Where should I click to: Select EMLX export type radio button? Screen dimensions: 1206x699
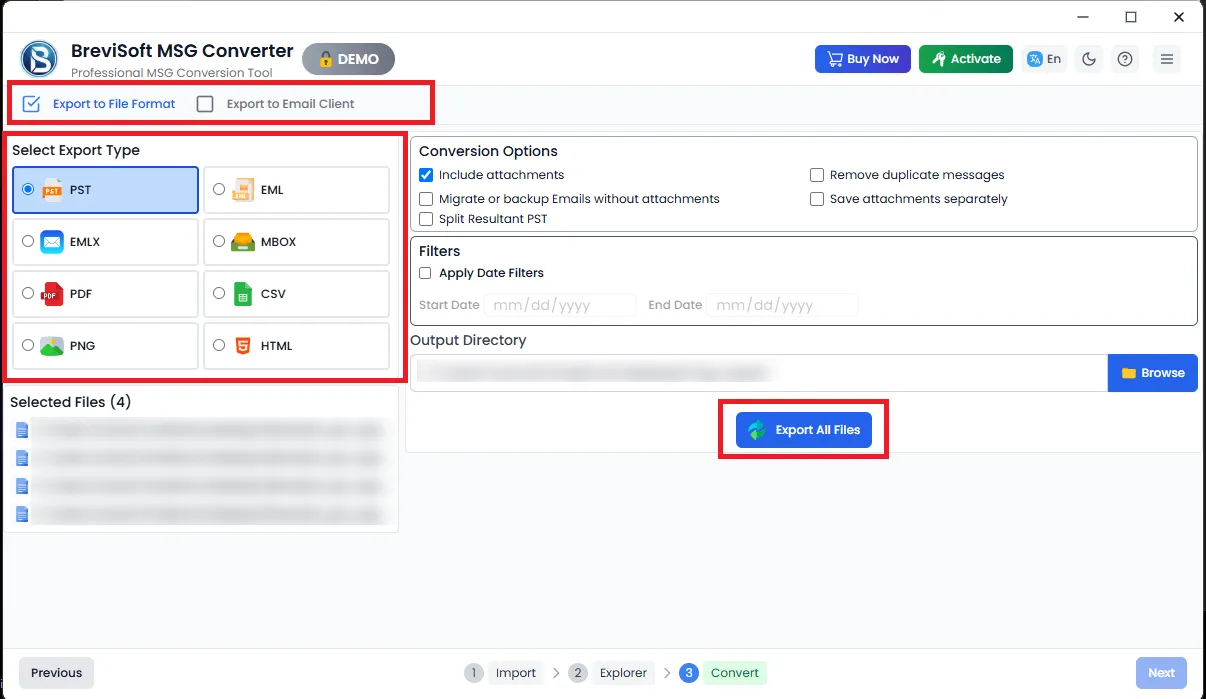coord(28,241)
